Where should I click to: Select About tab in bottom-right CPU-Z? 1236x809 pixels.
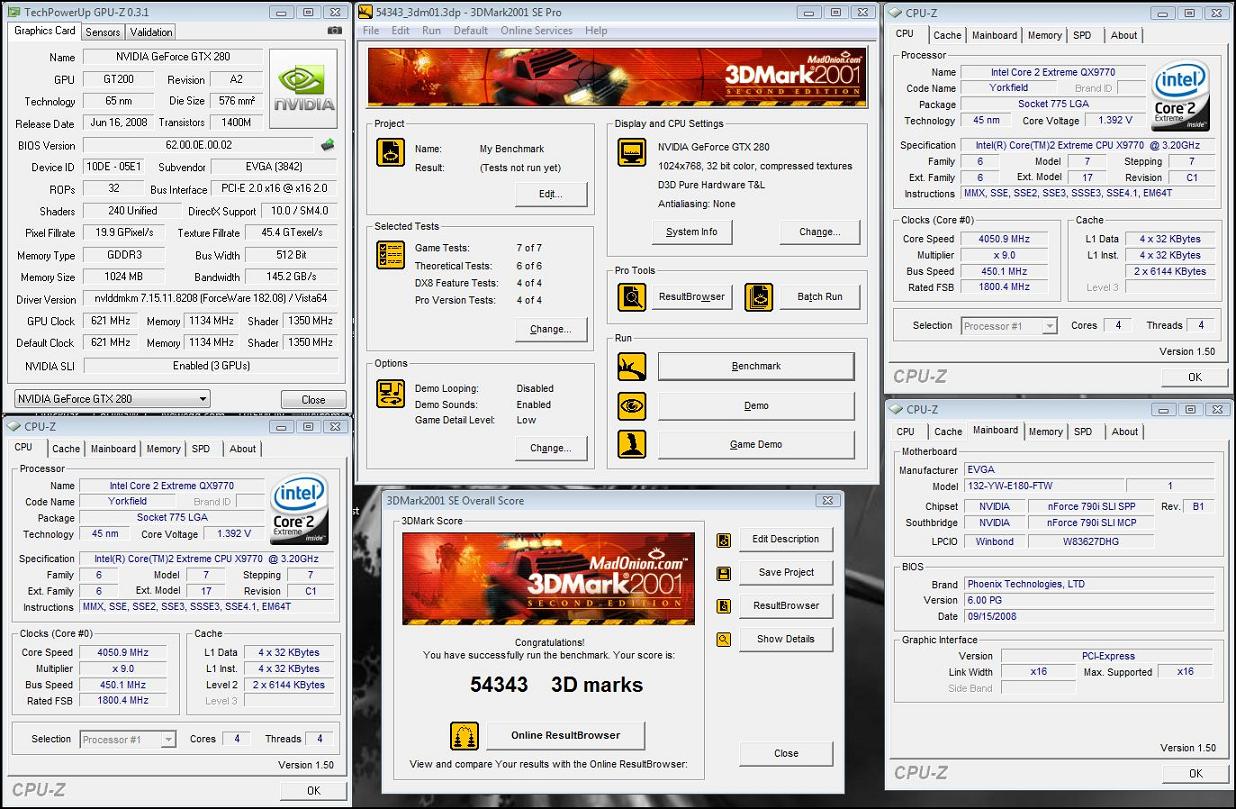[1125, 432]
